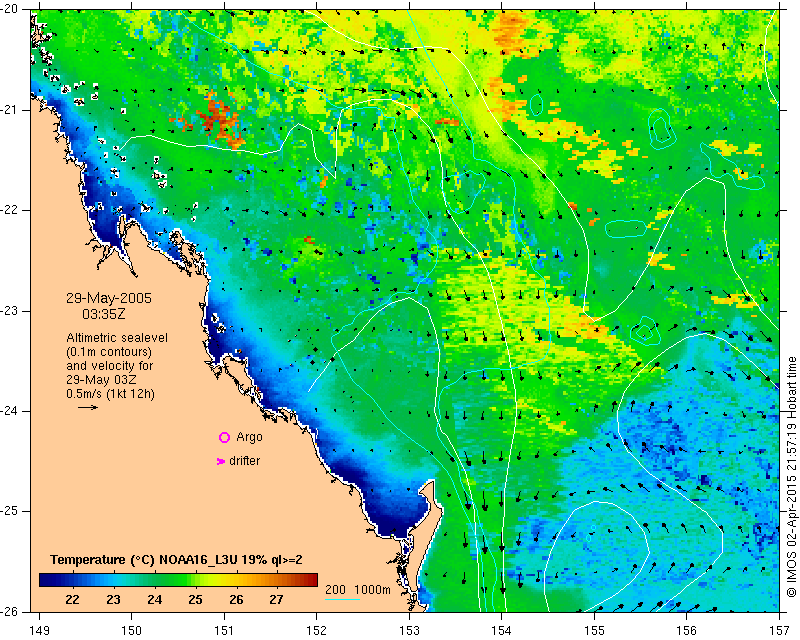Click the latitude axis label -24
The width and height of the screenshot is (800, 640).
(x=9, y=411)
